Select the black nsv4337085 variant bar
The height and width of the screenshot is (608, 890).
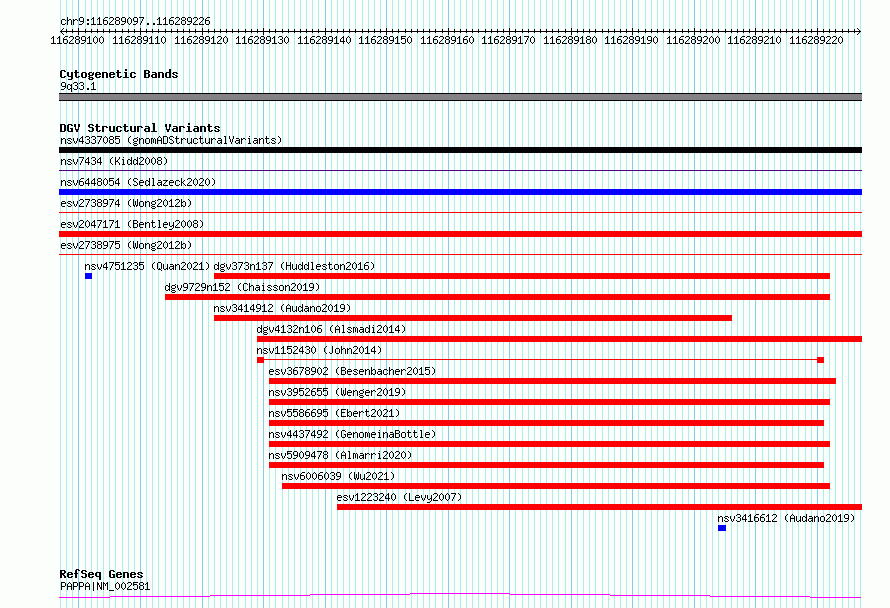(x=460, y=150)
